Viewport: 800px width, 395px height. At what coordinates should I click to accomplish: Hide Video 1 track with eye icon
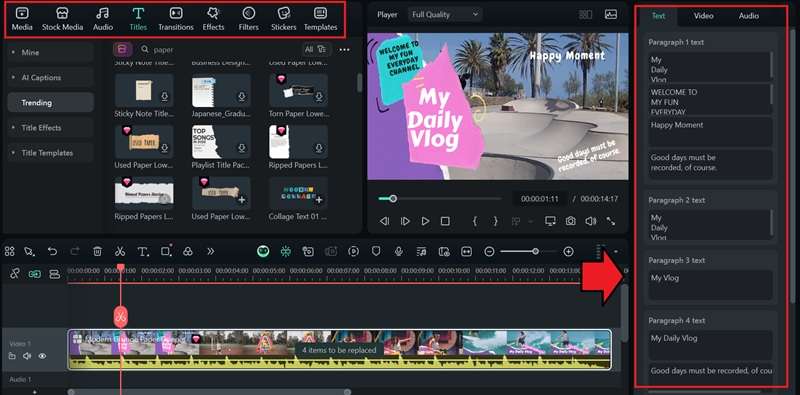(42, 356)
